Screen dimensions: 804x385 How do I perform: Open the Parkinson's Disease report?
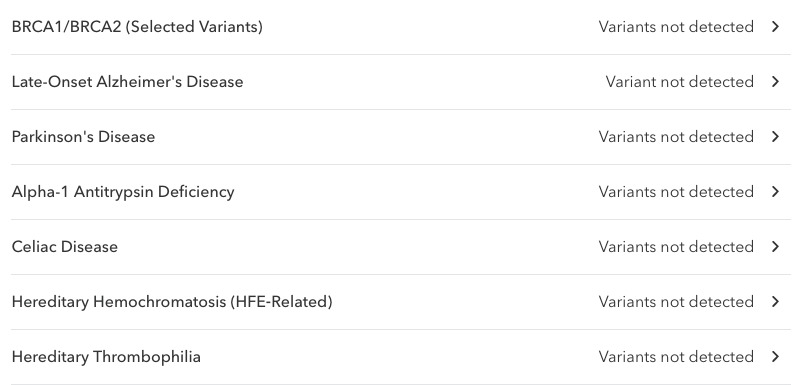(401, 137)
